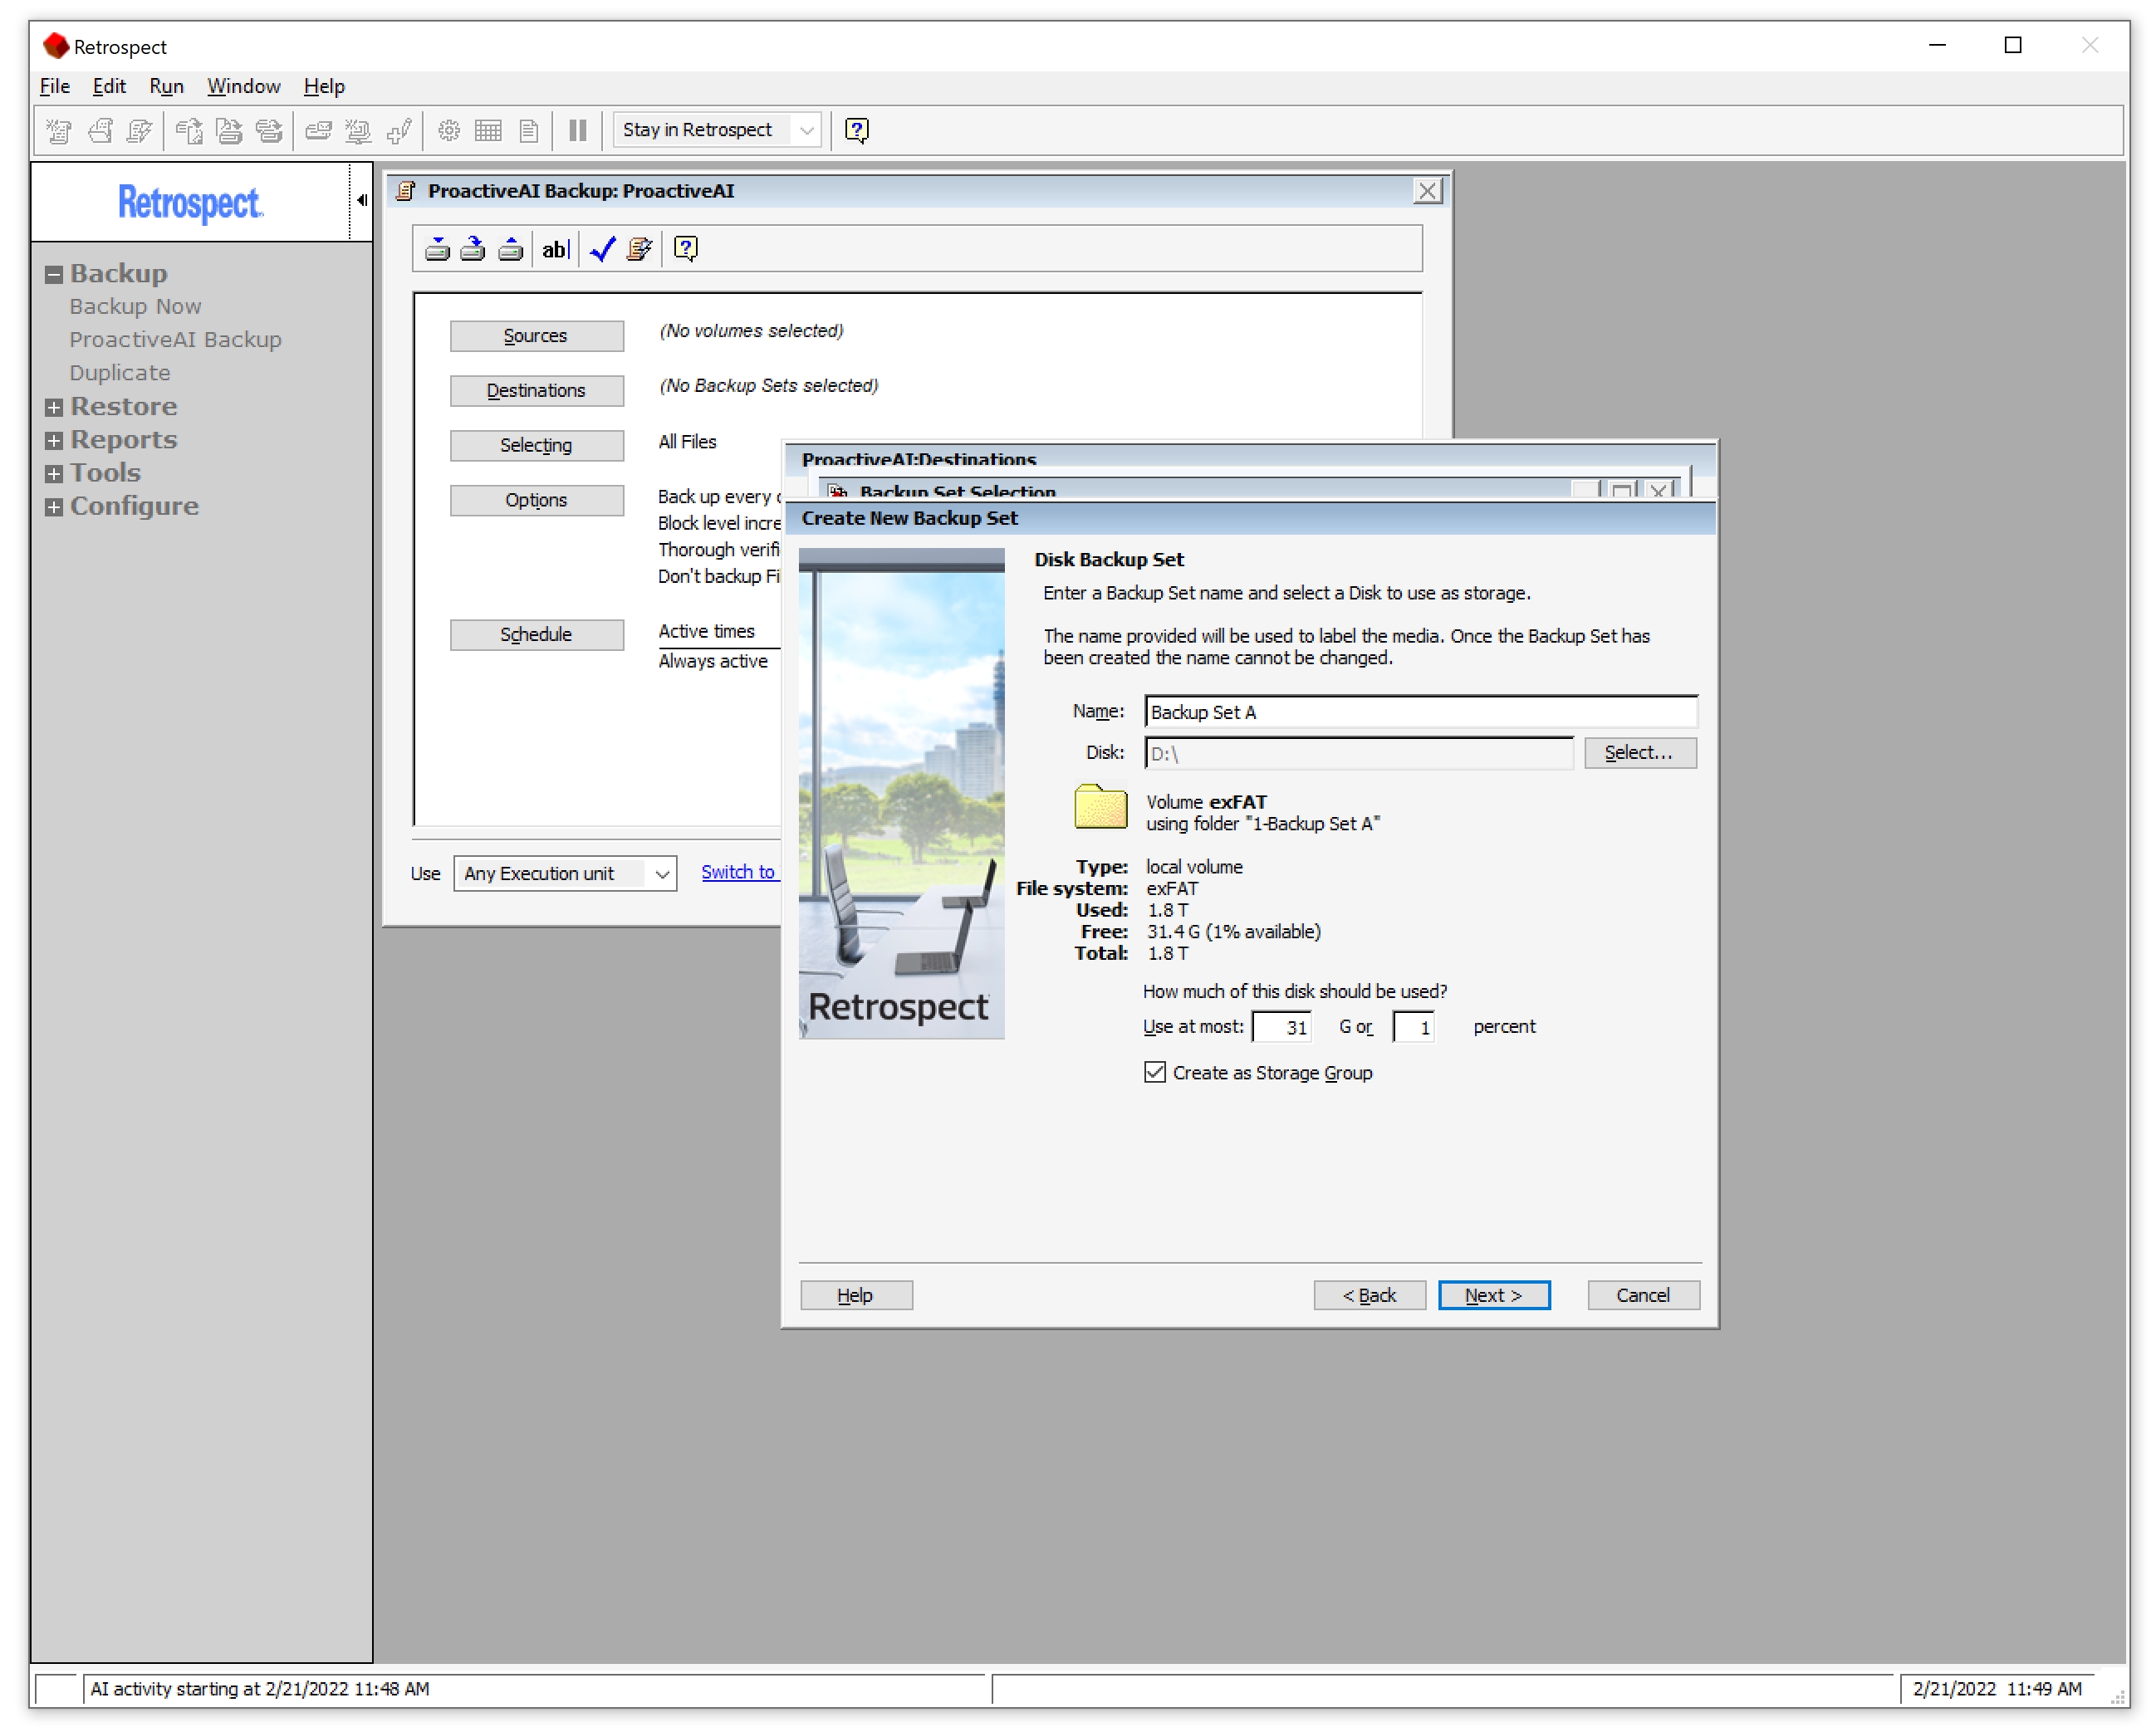Screen dimensions: 2156x1732
Task: Open the Run menu
Action: [165, 86]
